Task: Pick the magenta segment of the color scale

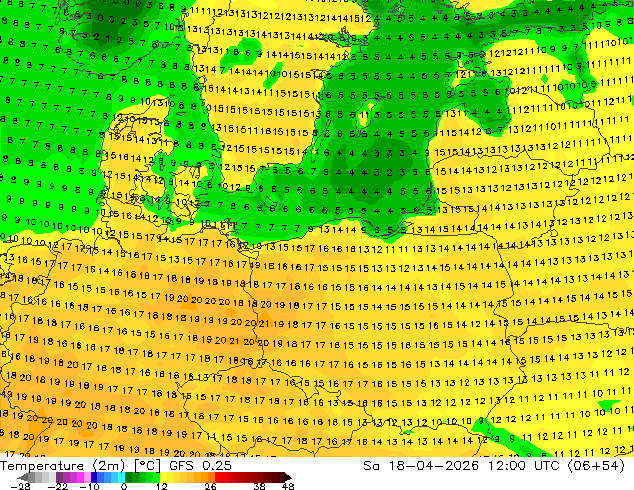Action: pyautogui.click(x=80, y=477)
